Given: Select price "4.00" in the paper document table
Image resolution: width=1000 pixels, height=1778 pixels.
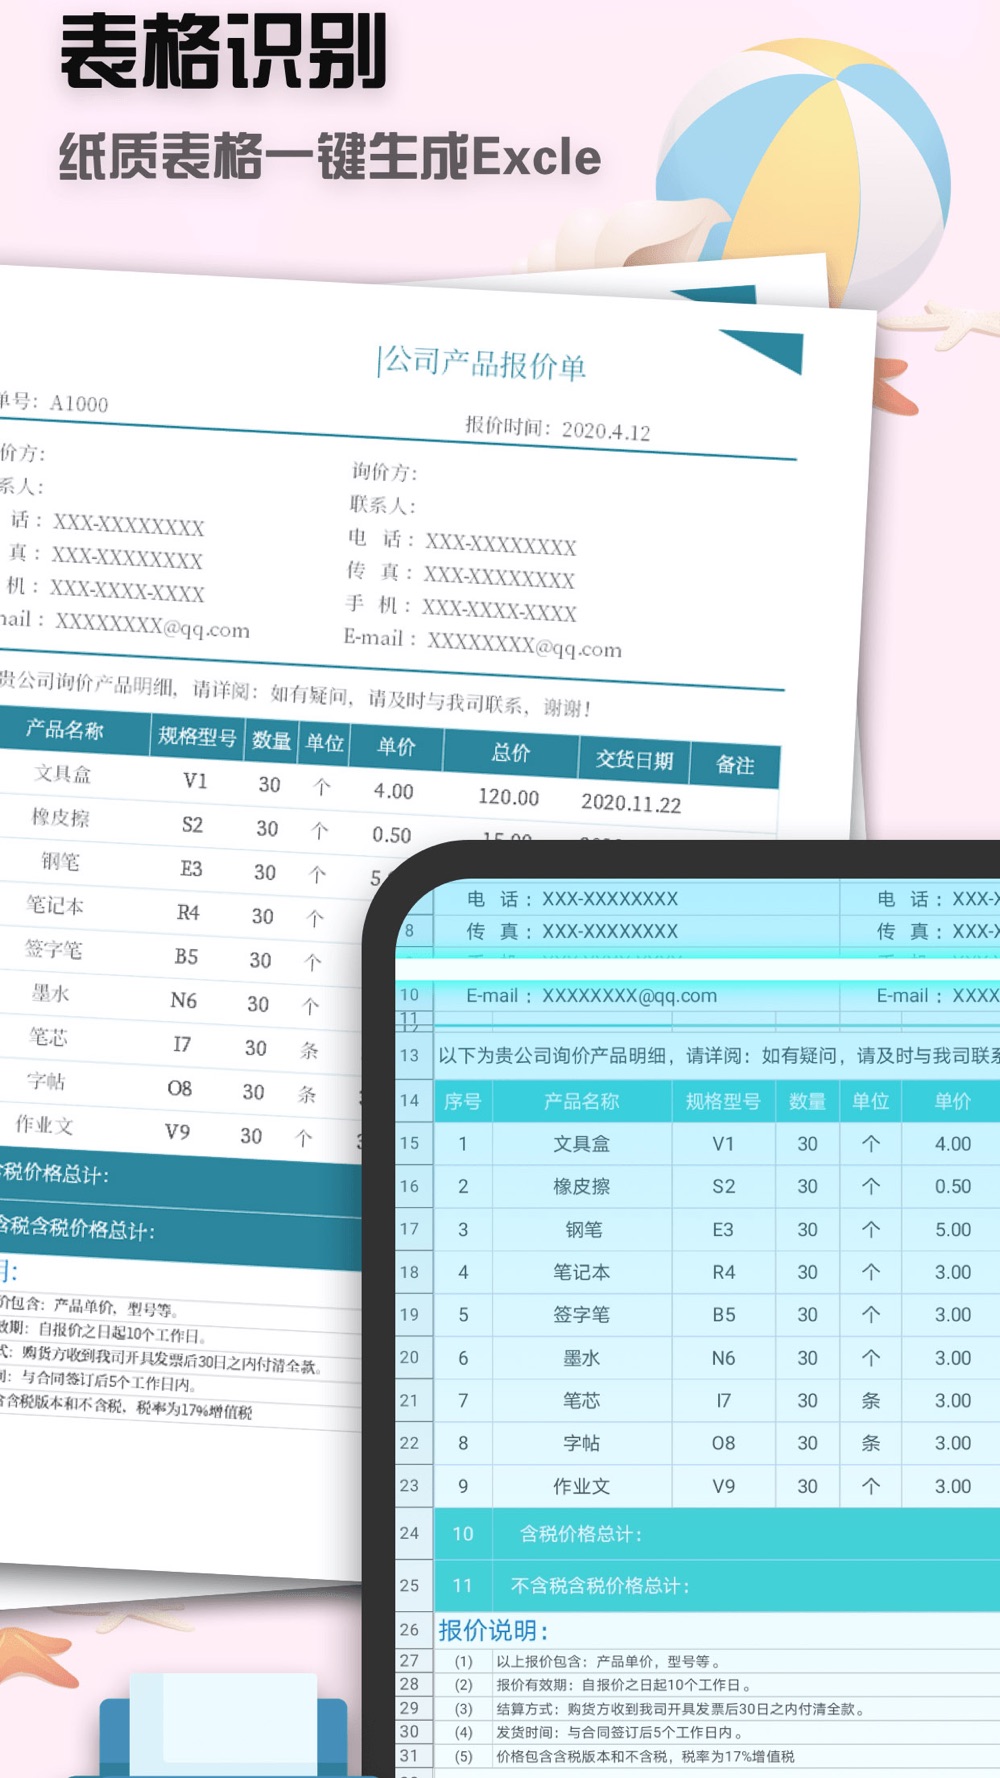Looking at the screenshot, I should pos(393,791).
